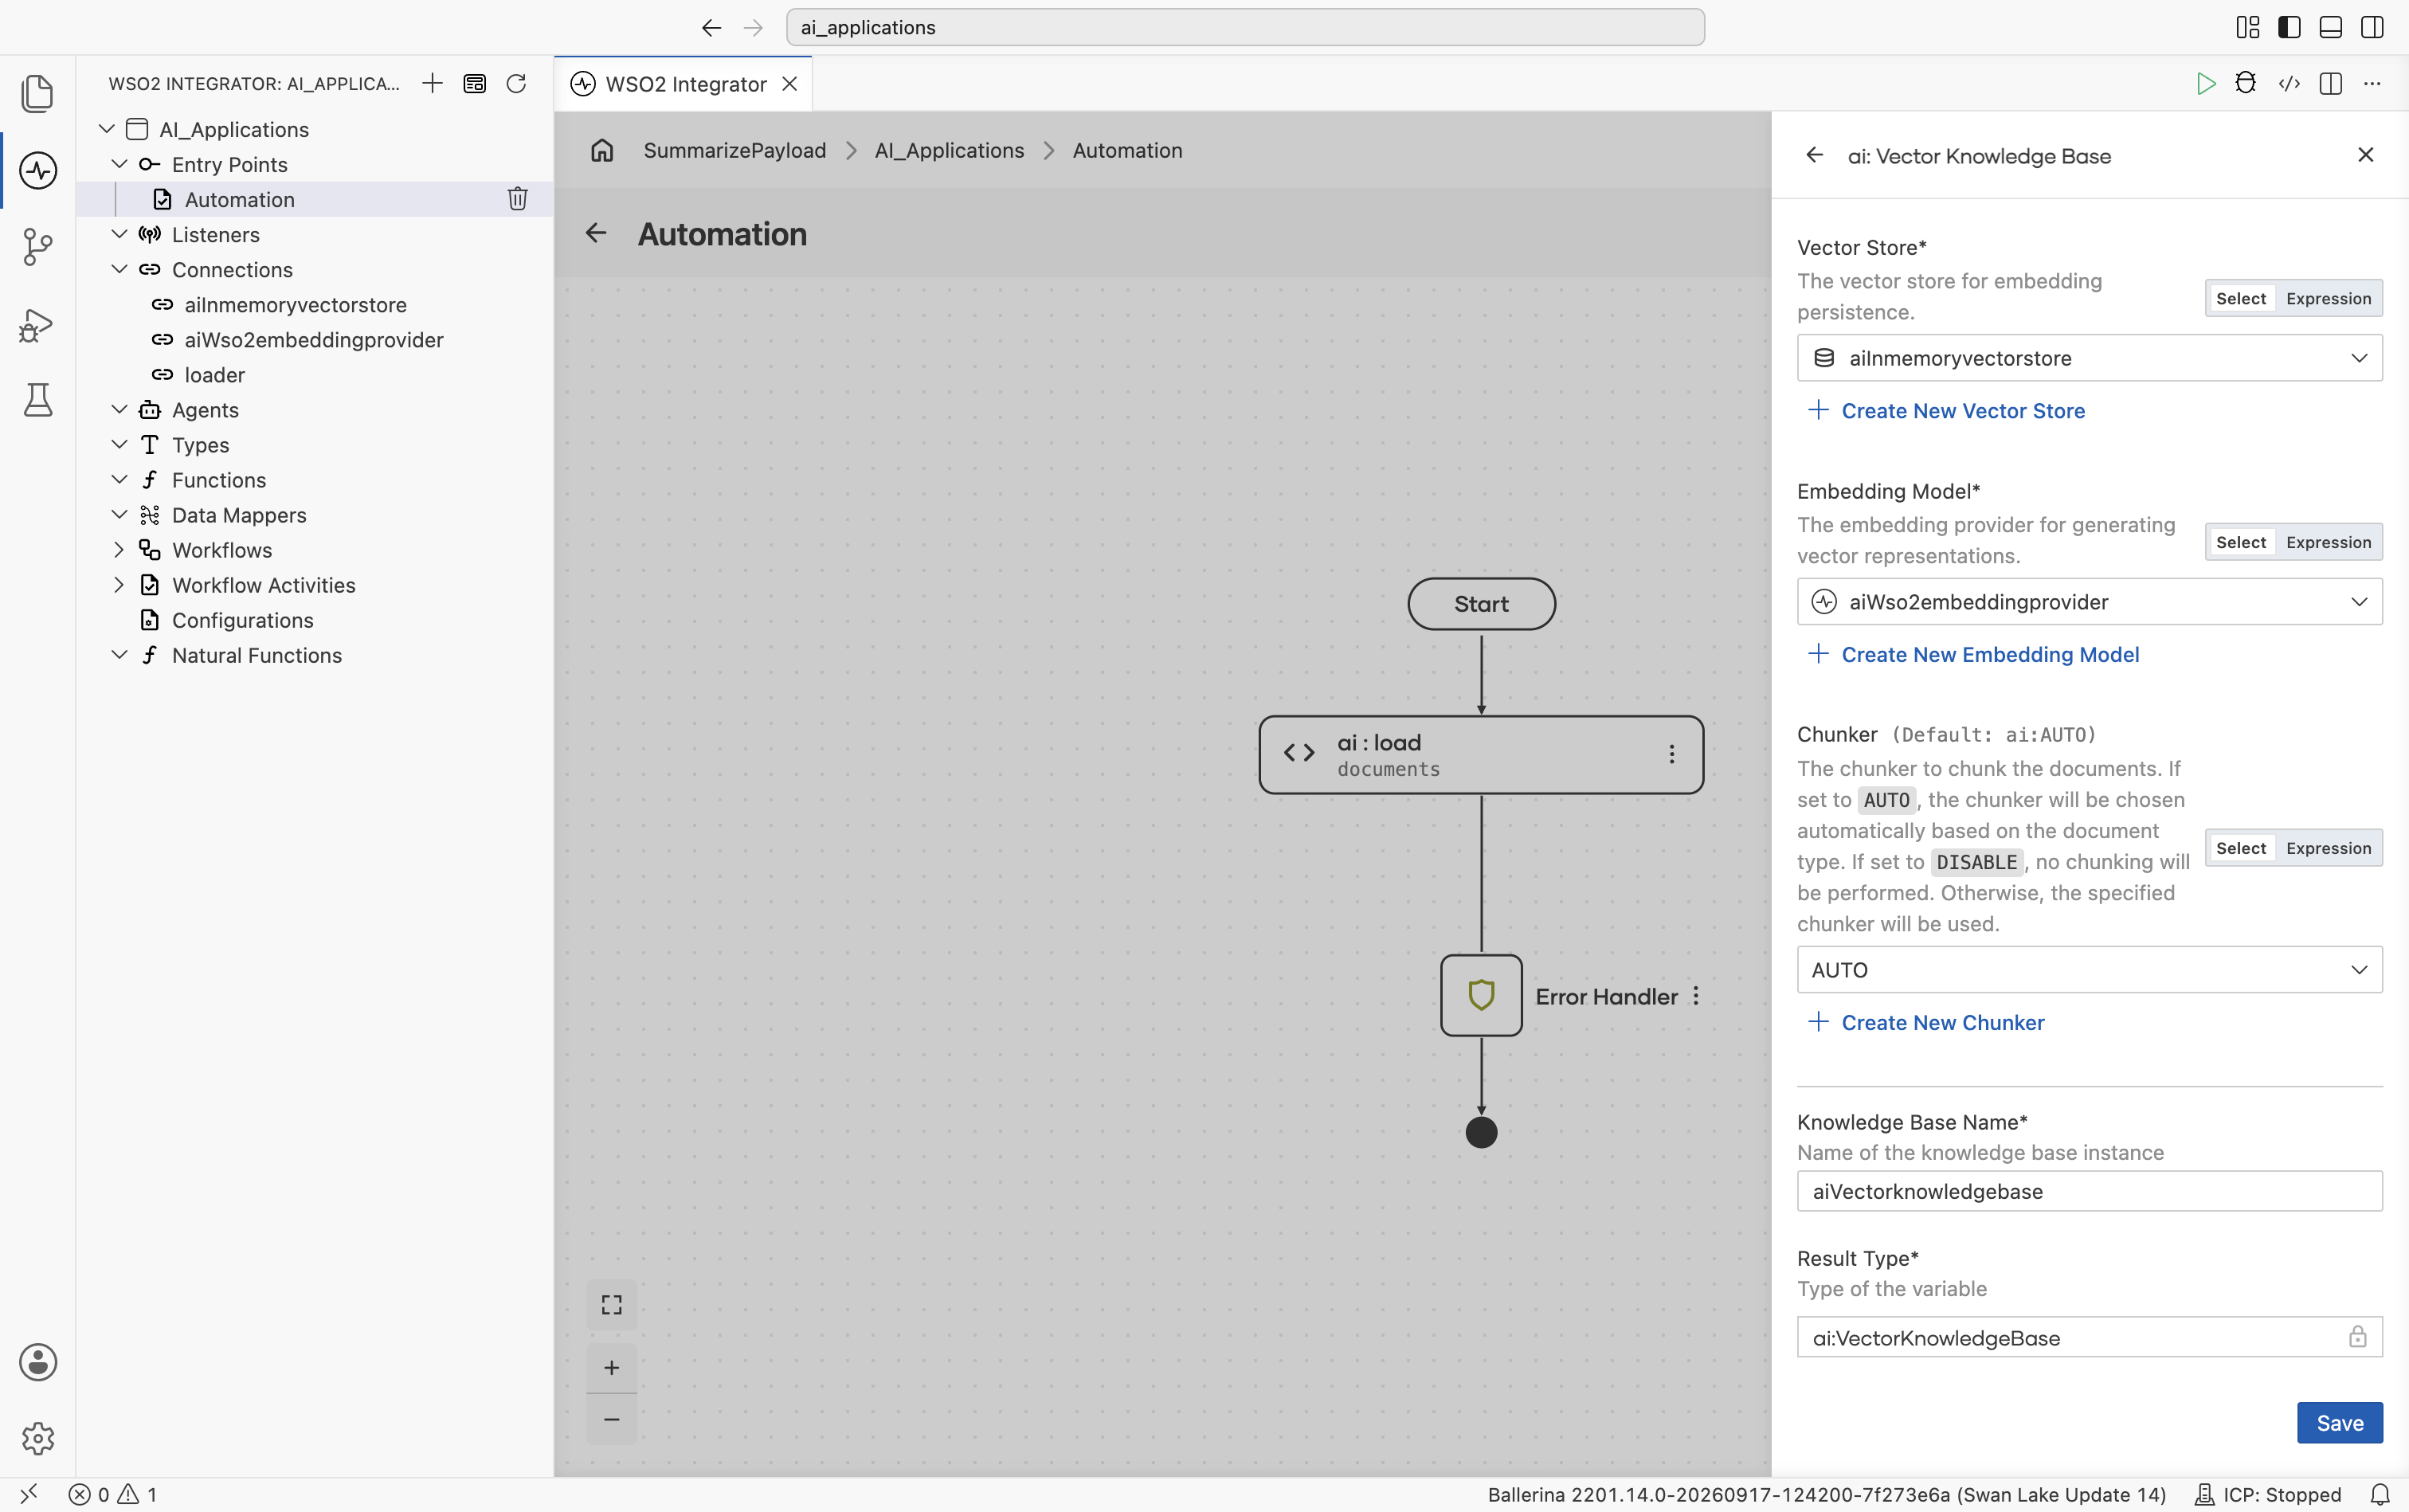Image resolution: width=2409 pixels, height=1512 pixels.
Task: Switch Vector Store field to Expression mode
Action: (2328, 298)
